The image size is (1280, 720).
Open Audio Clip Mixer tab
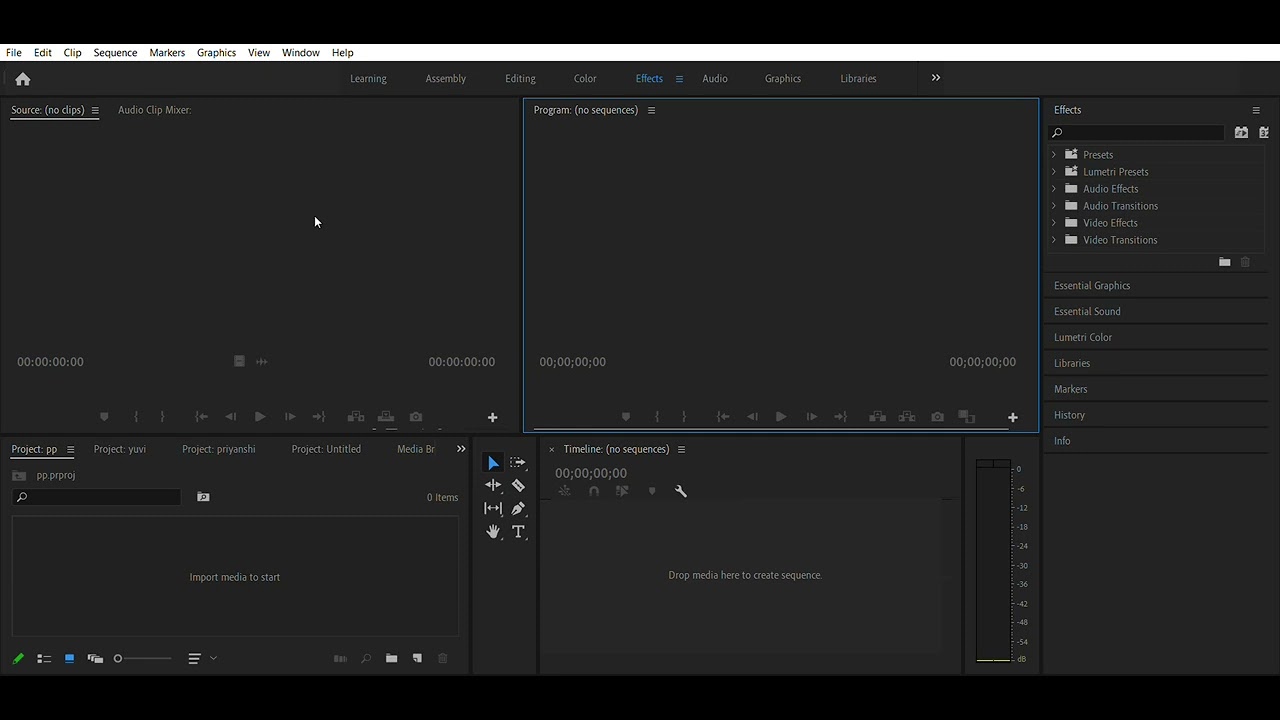pyautogui.click(x=155, y=110)
